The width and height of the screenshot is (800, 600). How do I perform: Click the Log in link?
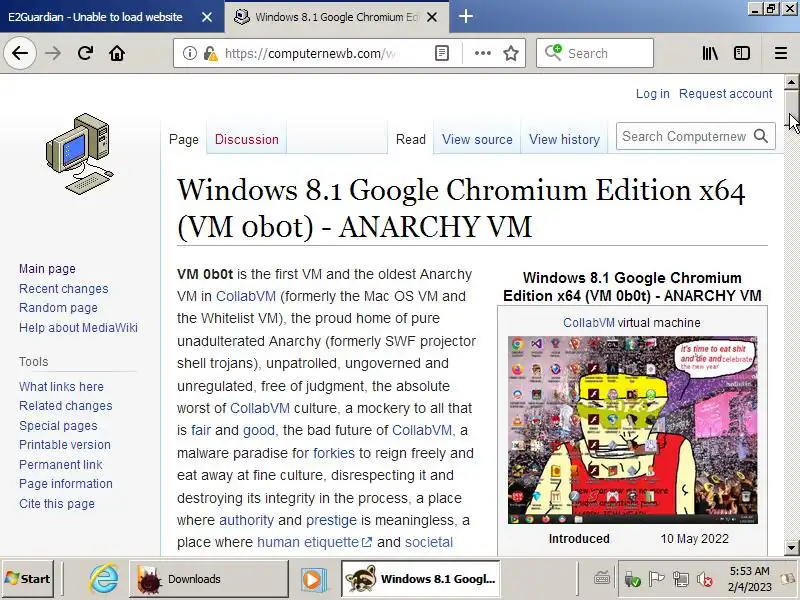point(652,94)
